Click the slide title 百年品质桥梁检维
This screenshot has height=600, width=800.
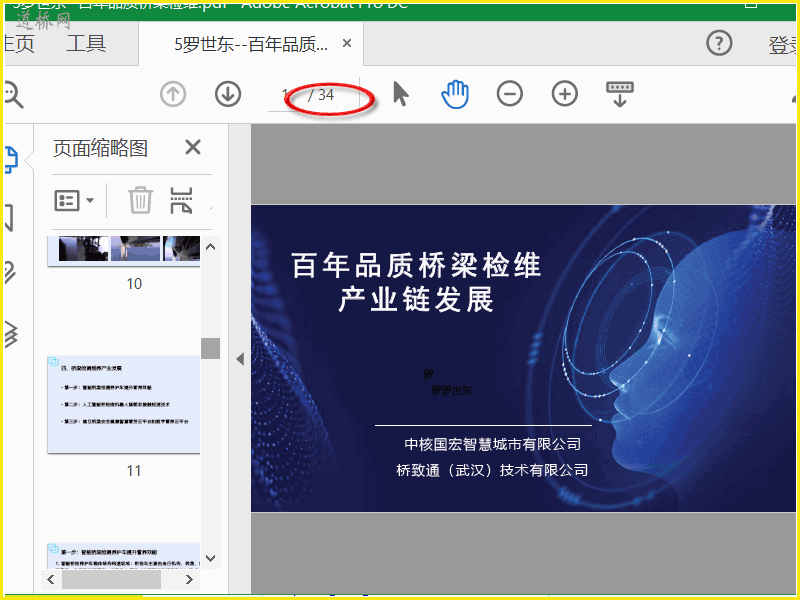tap(416, 265)
